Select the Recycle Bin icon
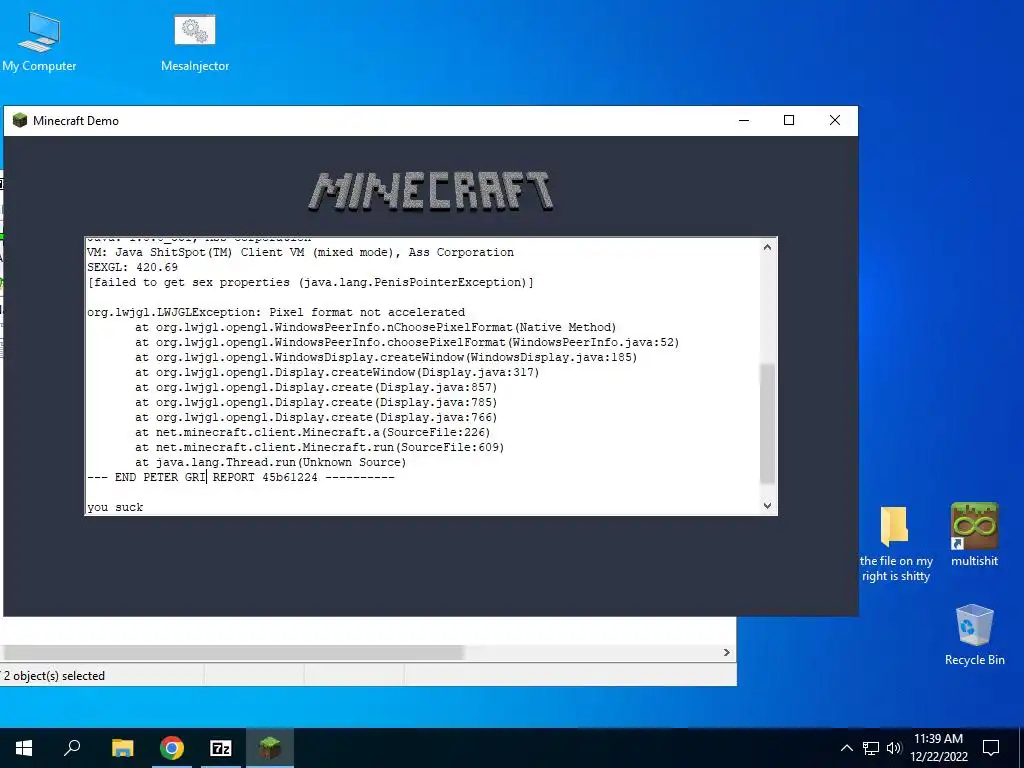1024x768 pixels. pos(974,635)
